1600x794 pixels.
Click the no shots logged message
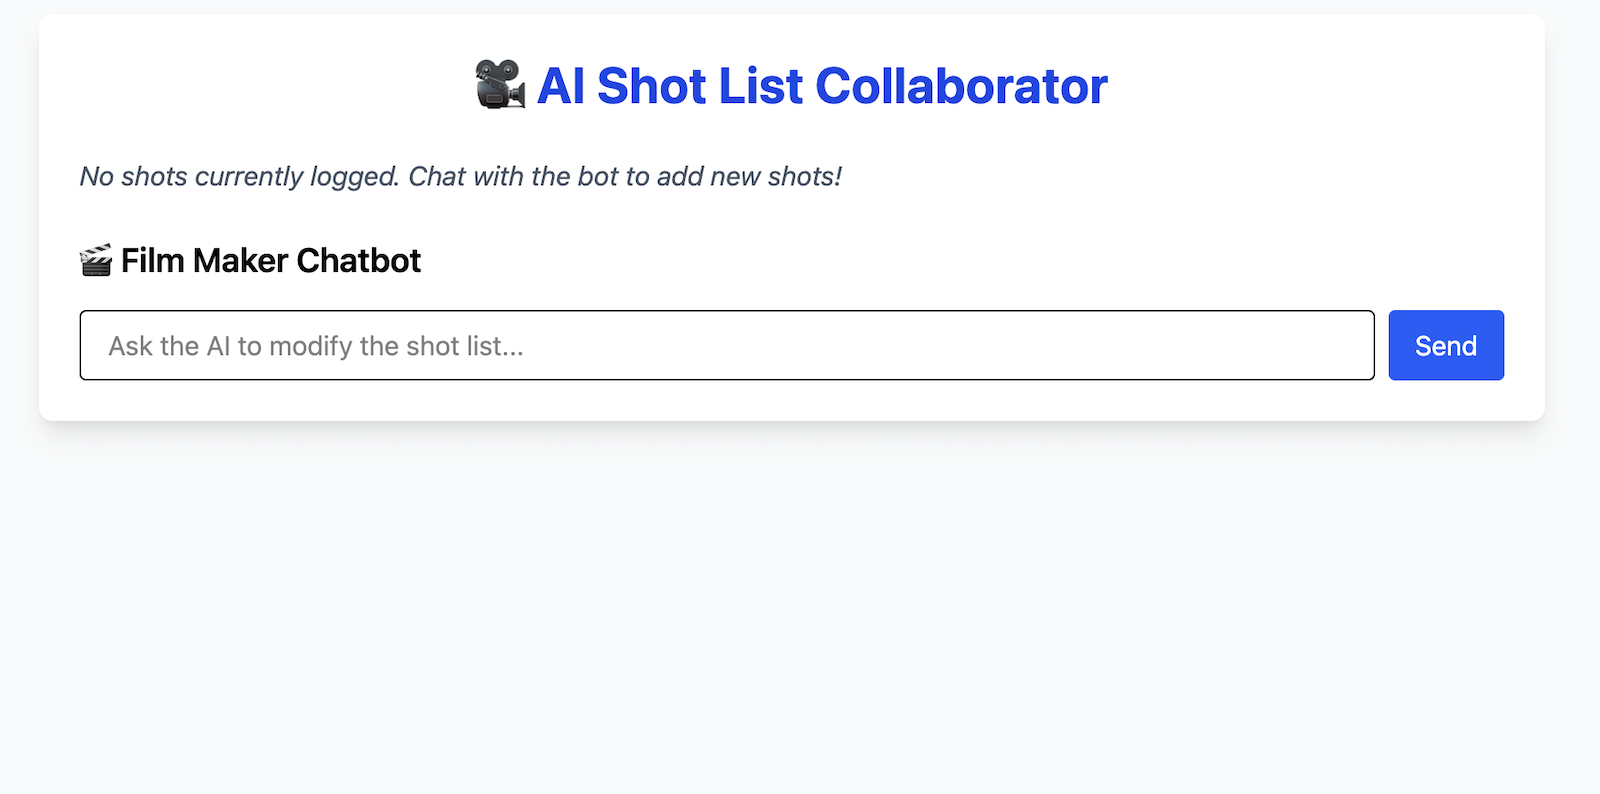click(460, 176)
